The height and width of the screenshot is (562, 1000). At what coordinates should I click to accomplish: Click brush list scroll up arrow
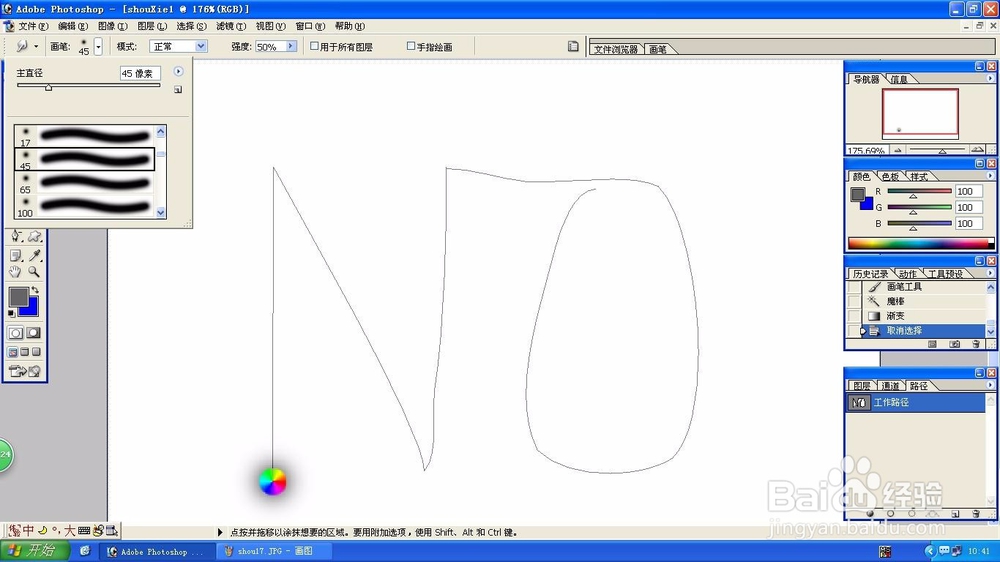click(x=161, y=131)
